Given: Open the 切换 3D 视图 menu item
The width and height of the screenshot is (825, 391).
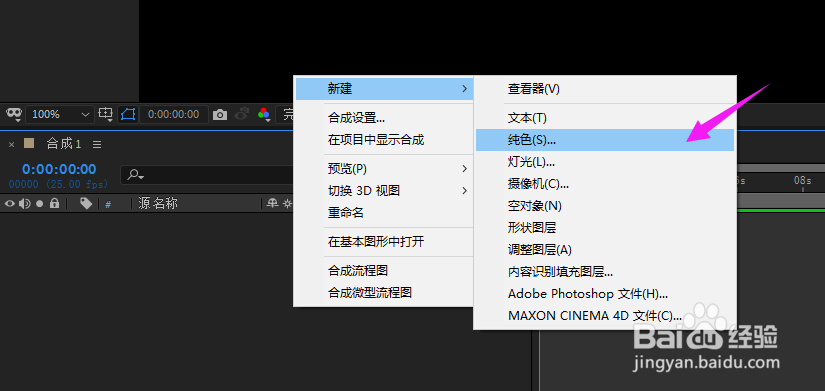Looking at the screenshot, I should point(384,191).
